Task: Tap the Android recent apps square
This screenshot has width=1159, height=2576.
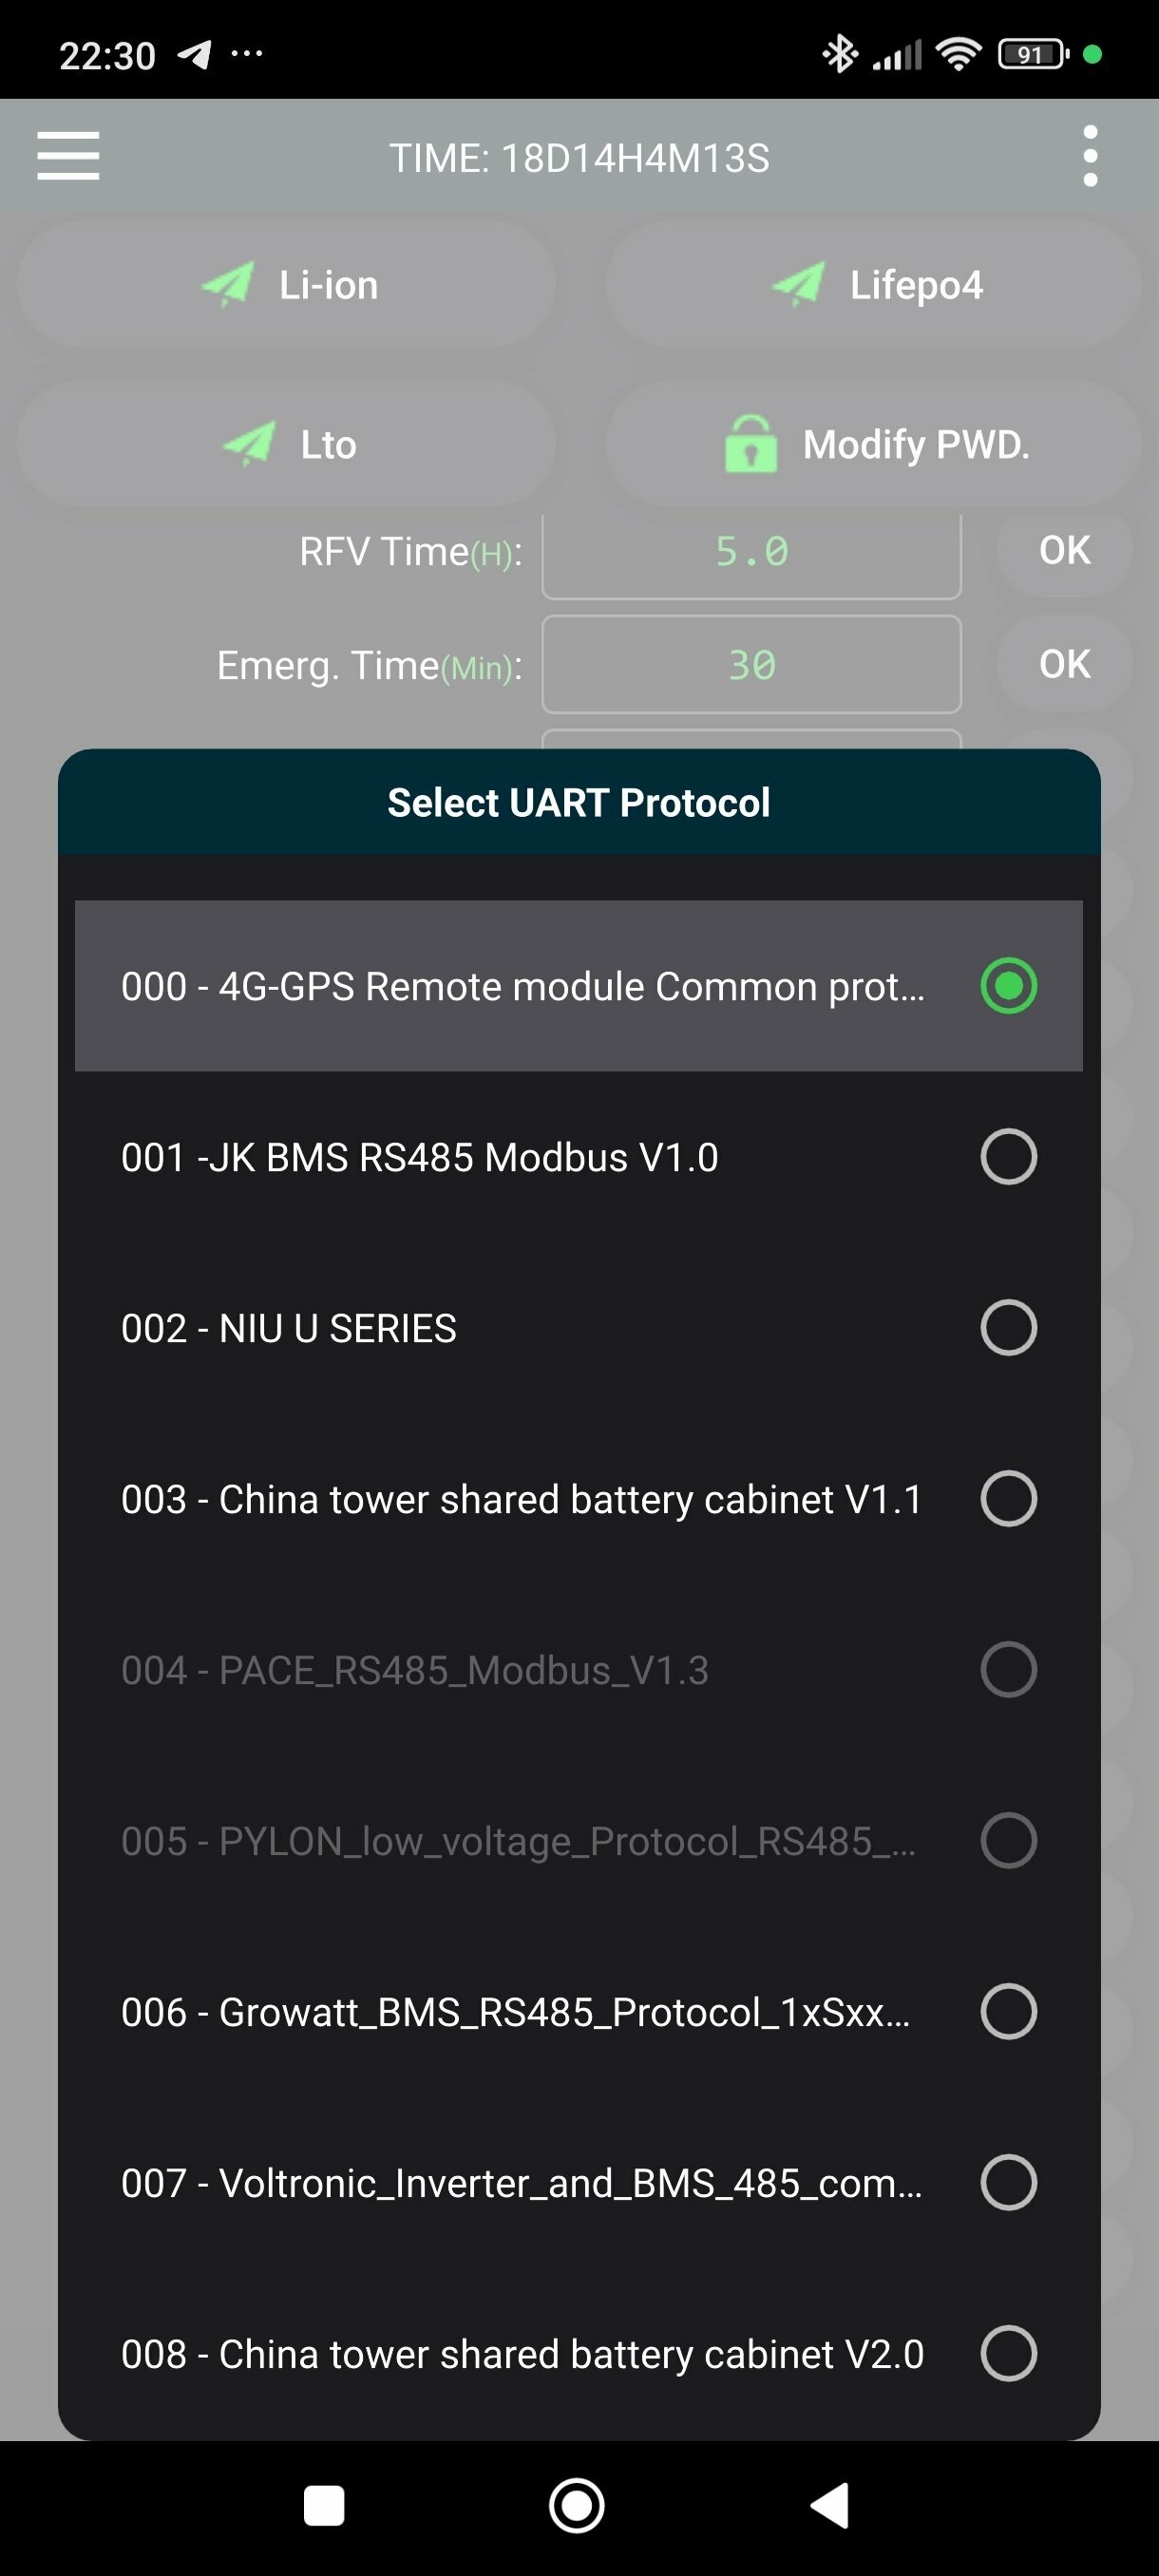Action: (x=324, y=2506)
